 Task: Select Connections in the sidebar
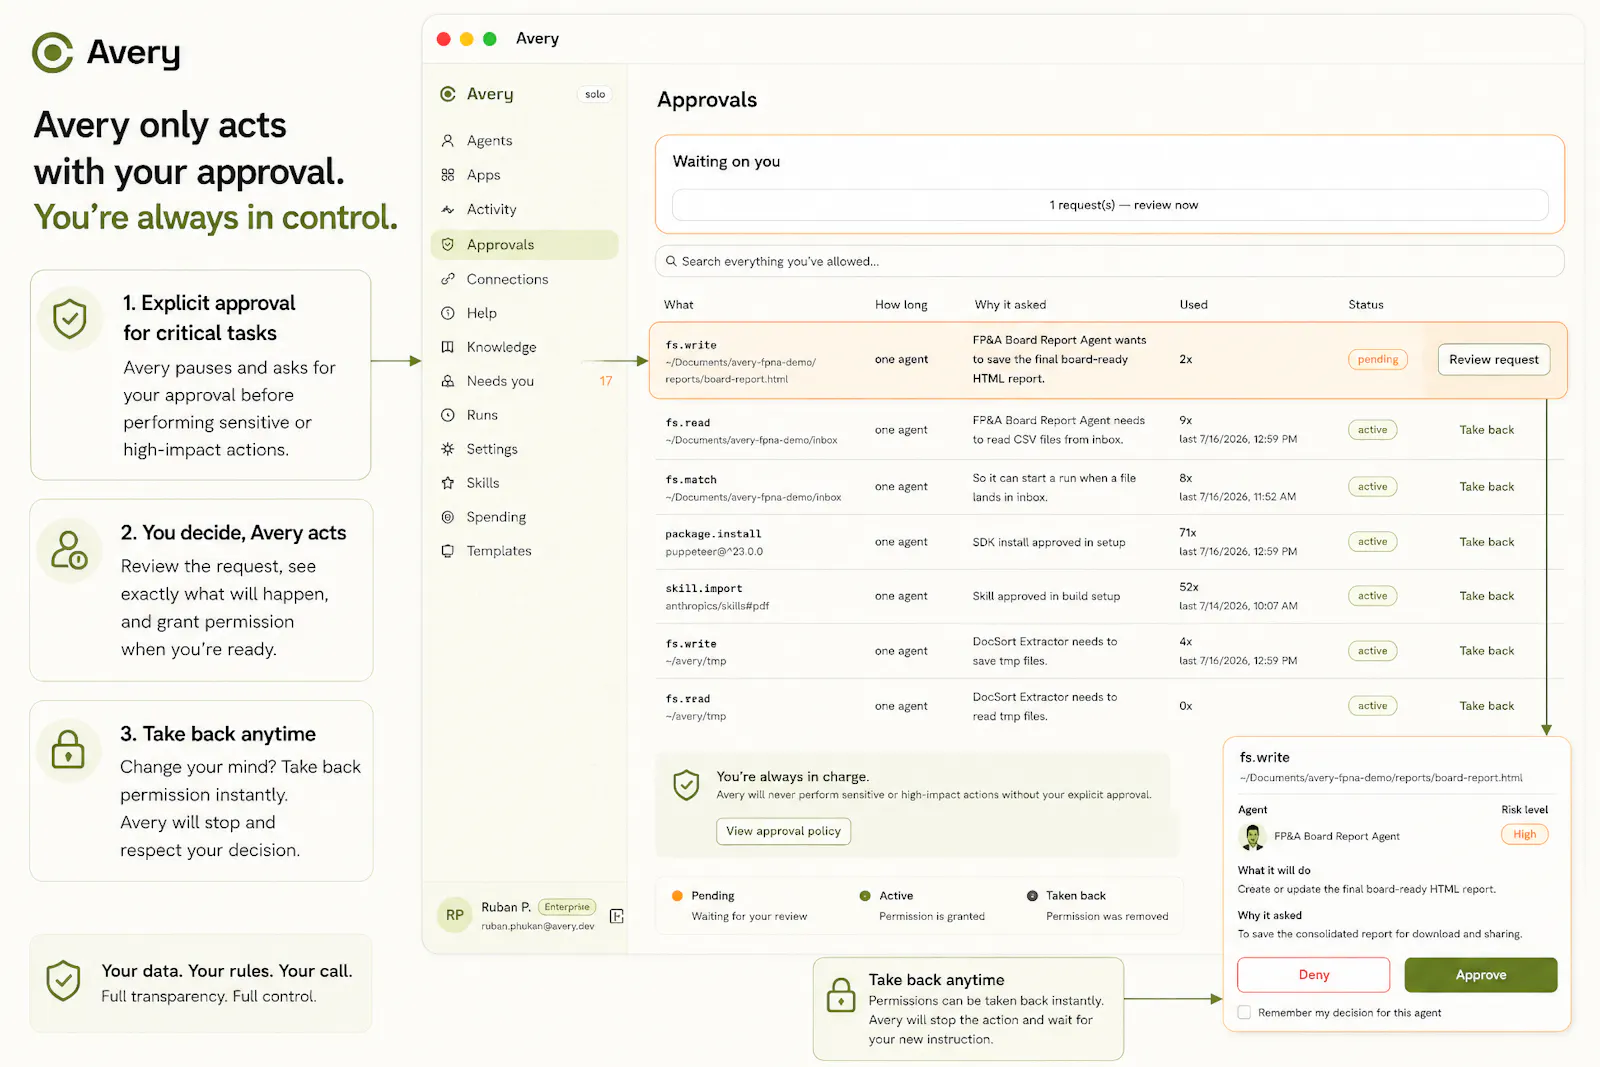(508, 279)
